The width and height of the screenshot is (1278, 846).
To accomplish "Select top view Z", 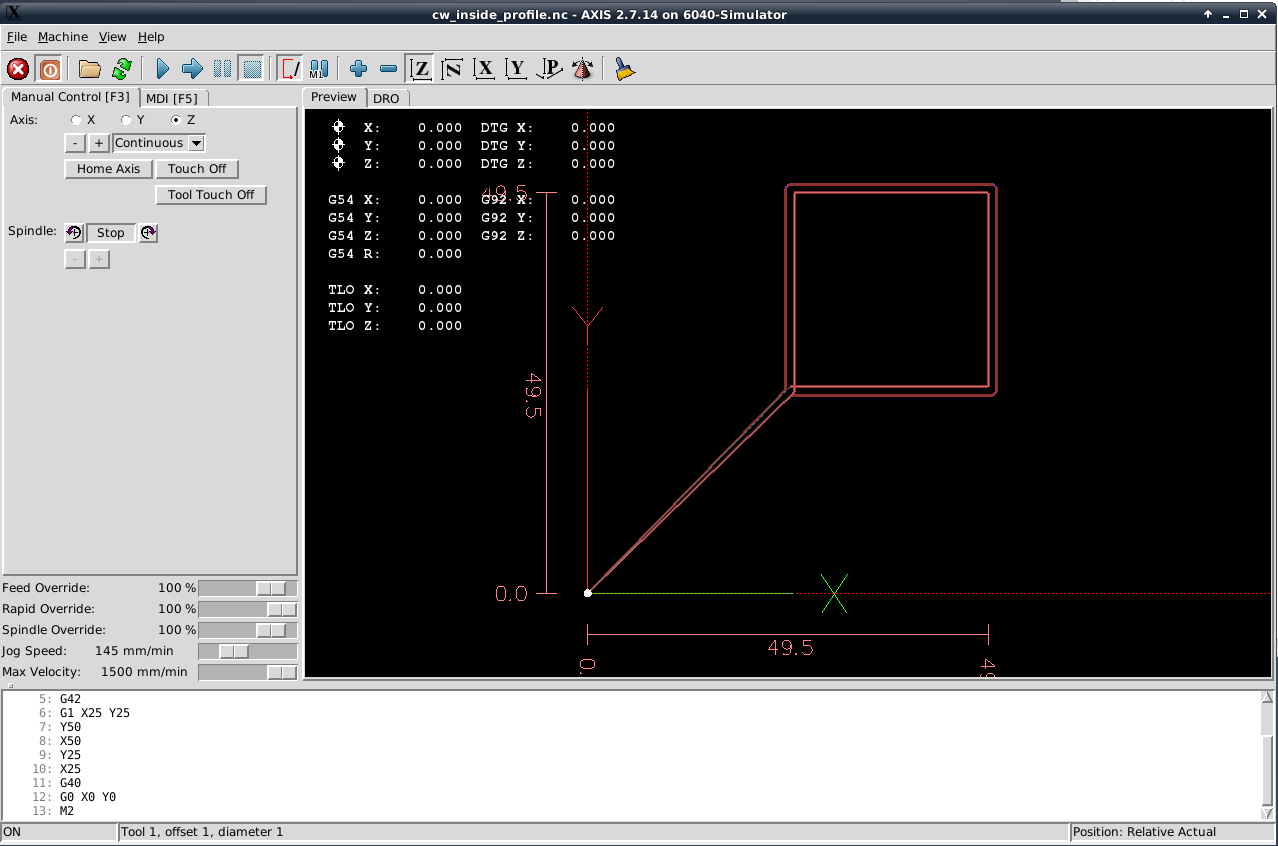I will 420,69.
